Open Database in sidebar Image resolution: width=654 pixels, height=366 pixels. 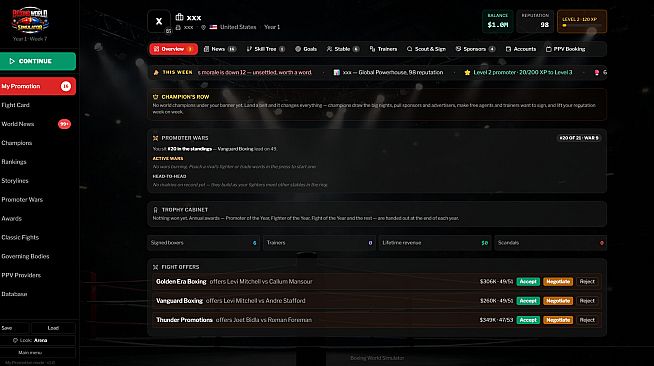point(14,294)
